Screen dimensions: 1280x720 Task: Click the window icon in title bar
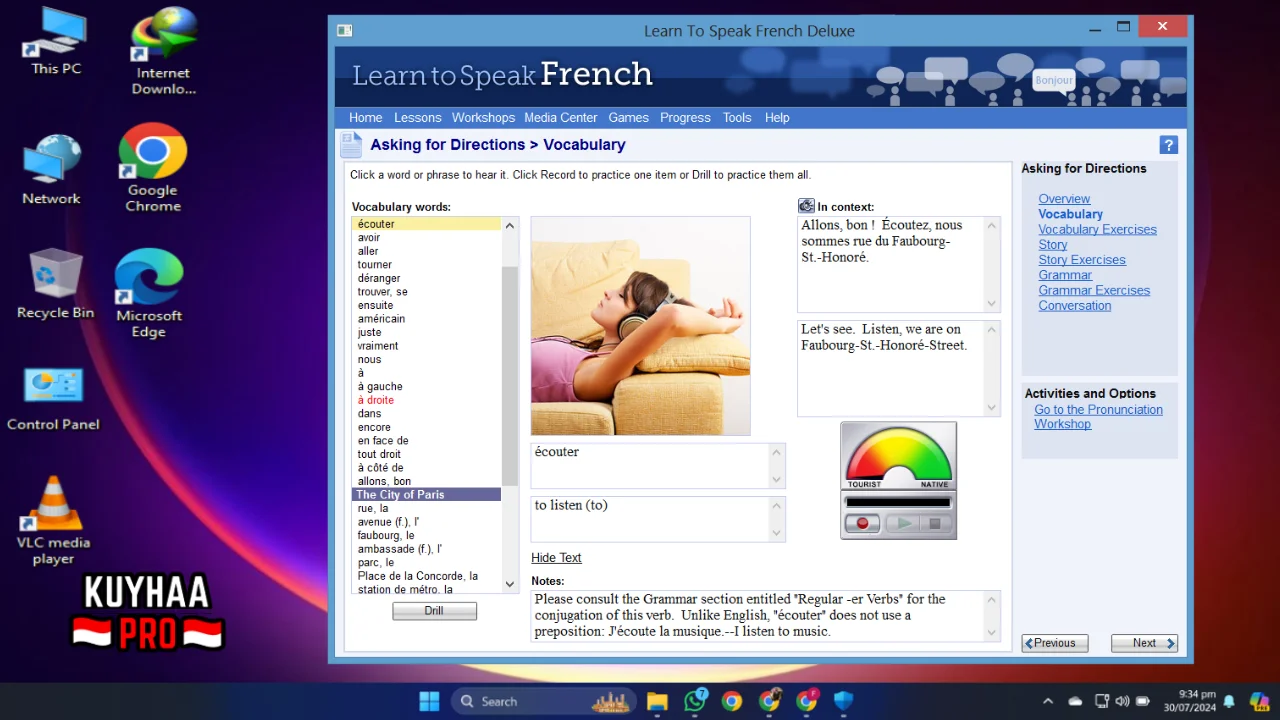(x=344, y=31)
